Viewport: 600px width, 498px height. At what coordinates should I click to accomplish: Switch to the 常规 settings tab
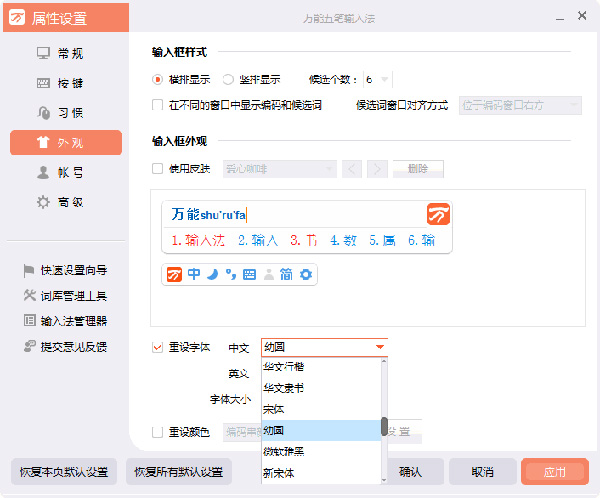coord(66,53)
